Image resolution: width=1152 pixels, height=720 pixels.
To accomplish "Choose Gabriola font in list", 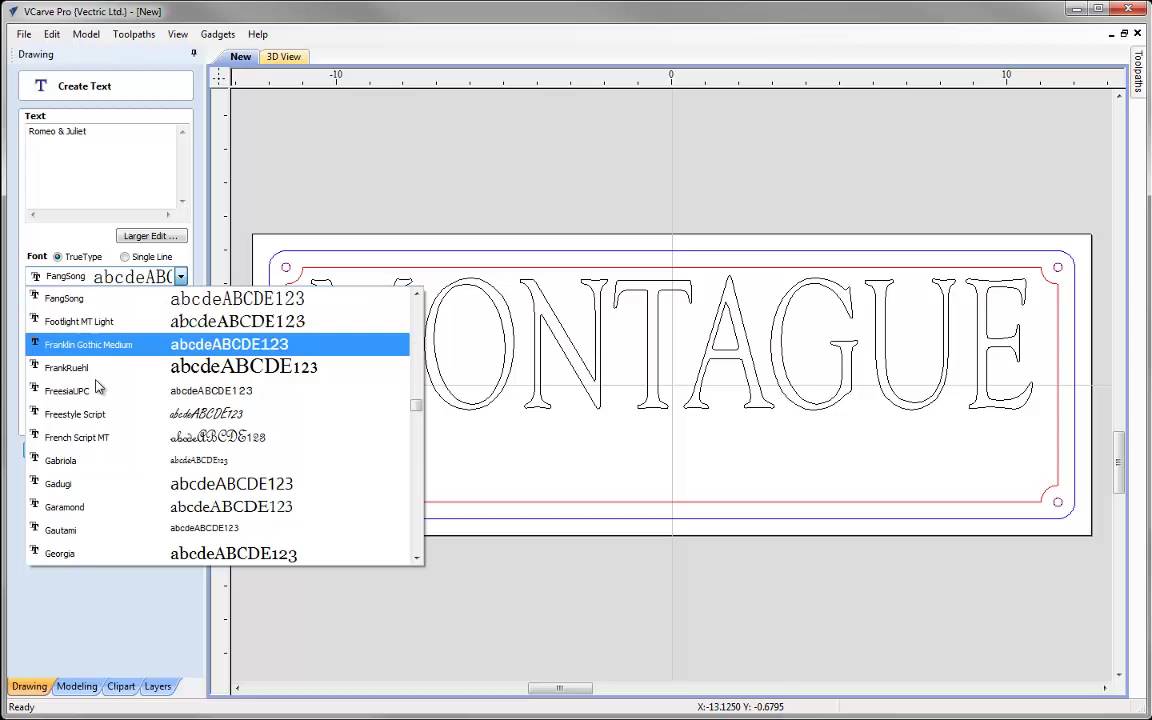I will click(x=217, y=461).
